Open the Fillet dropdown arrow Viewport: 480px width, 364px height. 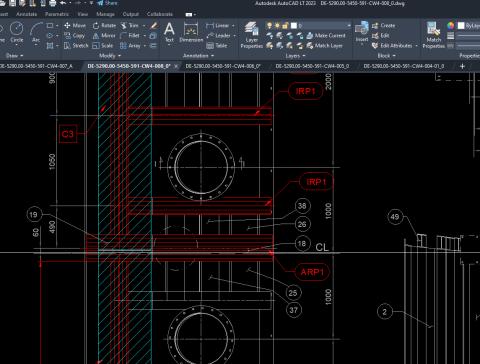tap(145, 35)
